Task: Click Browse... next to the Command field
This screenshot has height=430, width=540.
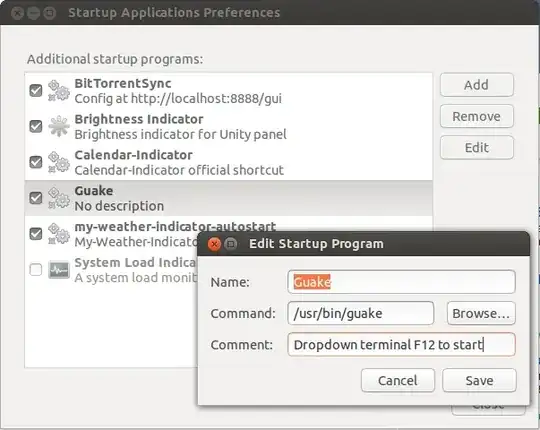Action: pyautogui.click(x=481, y=313)
